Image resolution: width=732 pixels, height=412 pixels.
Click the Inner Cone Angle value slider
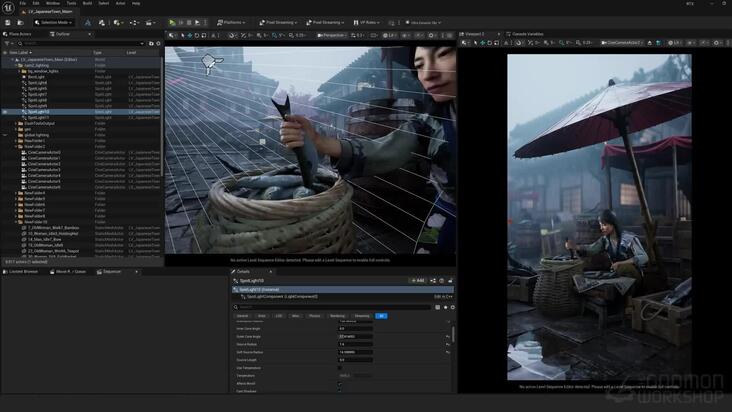tap(355, 328)
